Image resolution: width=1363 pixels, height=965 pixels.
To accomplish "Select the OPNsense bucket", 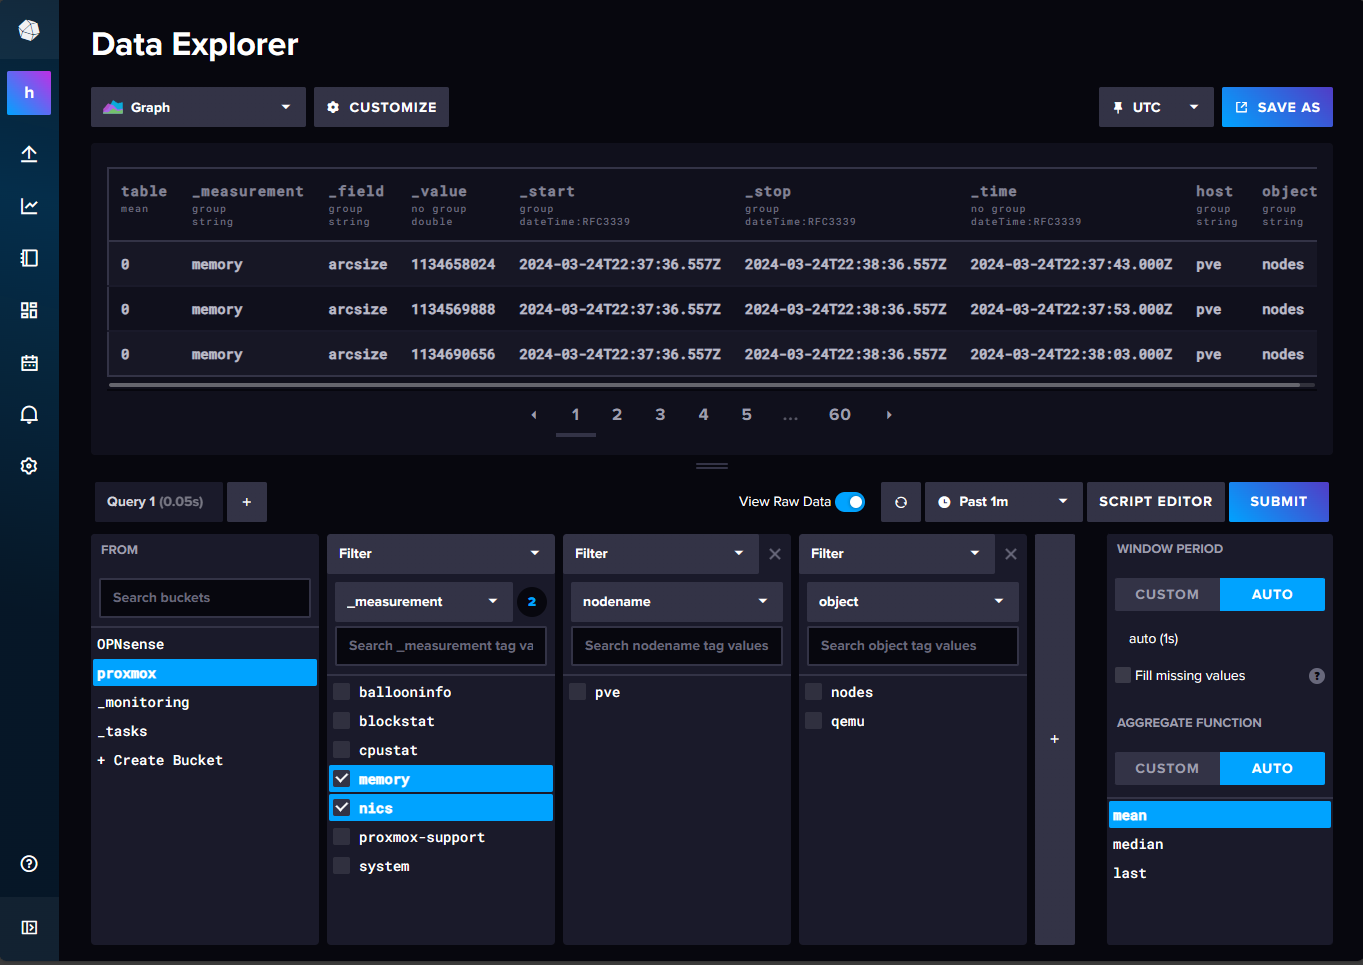I will [205, 644].
